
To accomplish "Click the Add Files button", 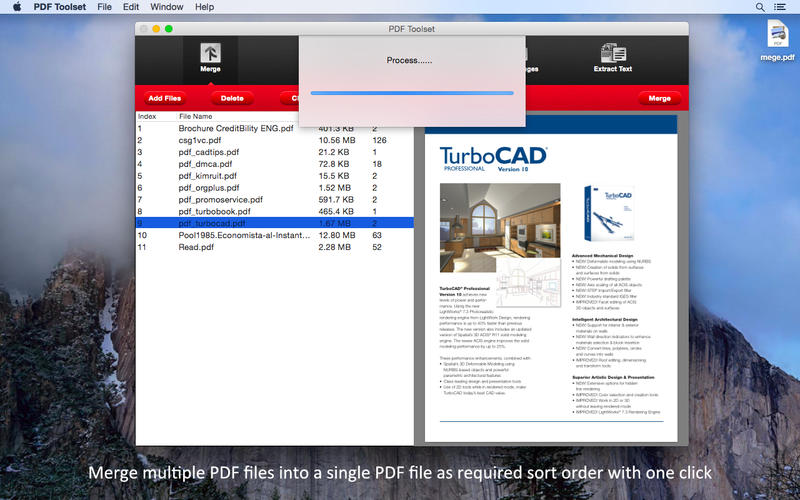I will pos(165,98).
